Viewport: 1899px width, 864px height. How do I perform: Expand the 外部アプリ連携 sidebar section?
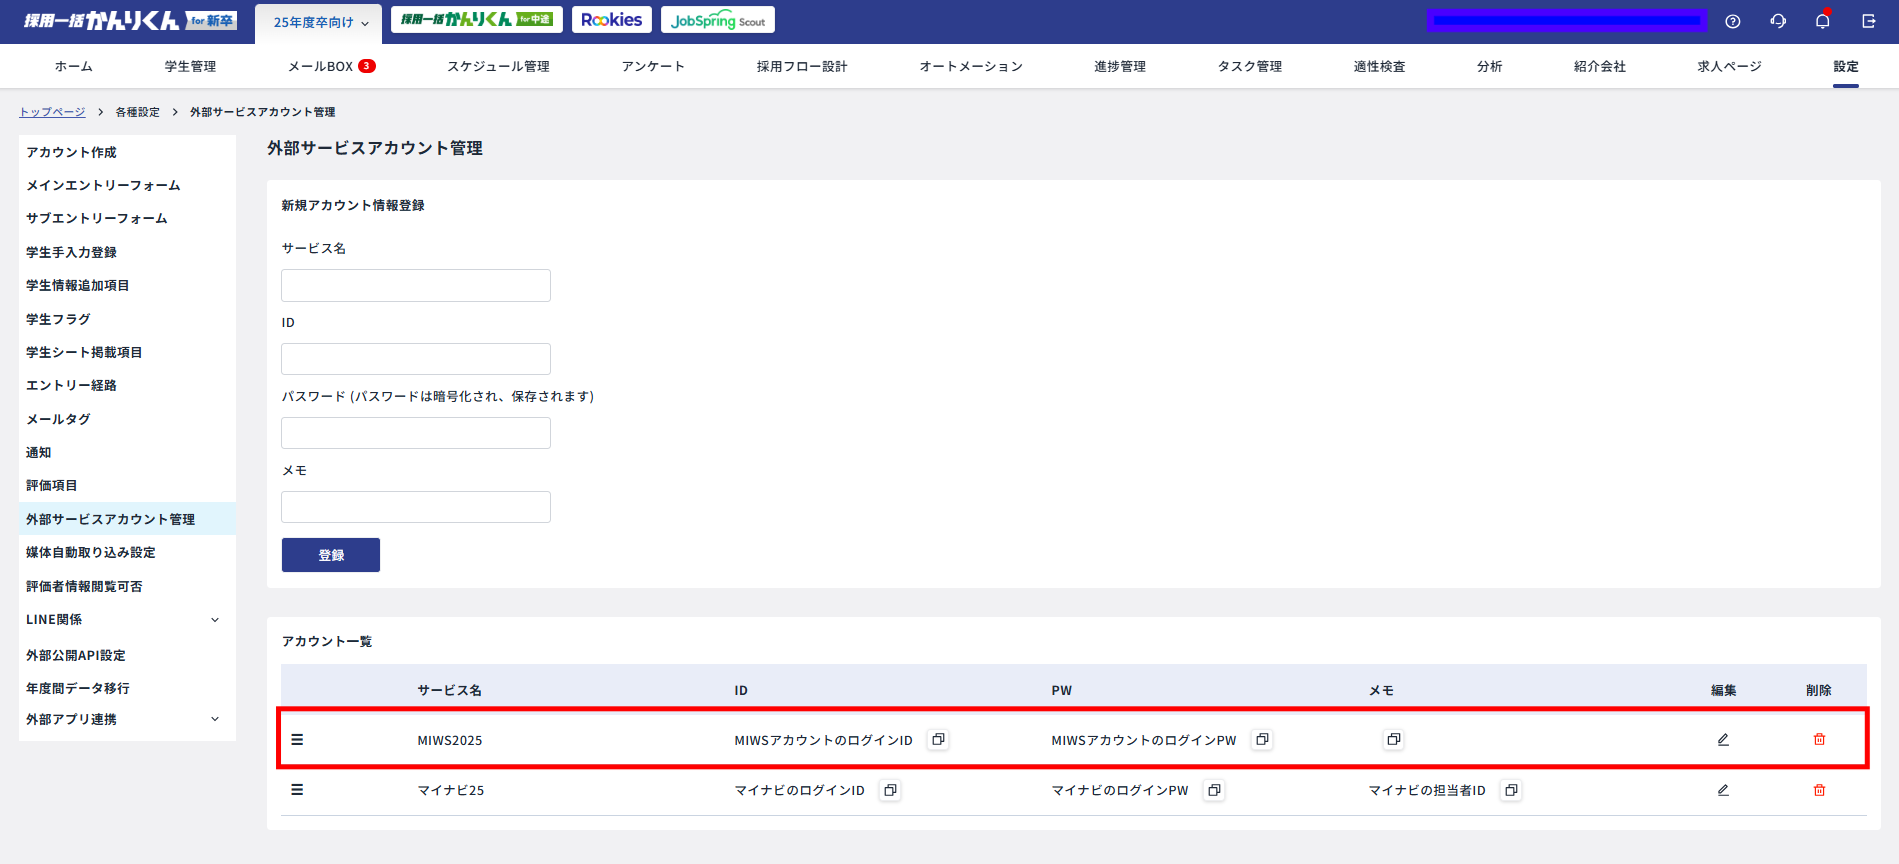215,719
